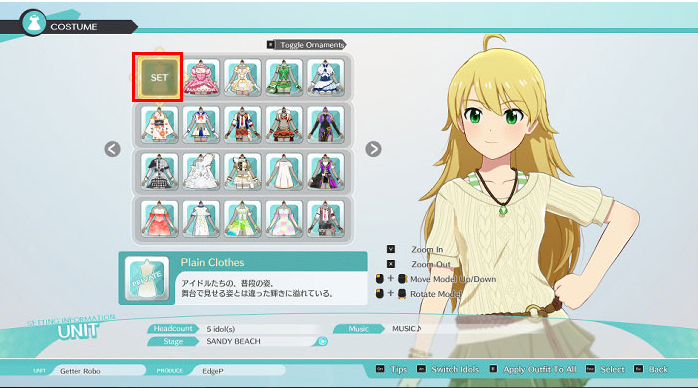The width and height of the screenshot is (698, 388).
Task: Pick the long black and purple dress
Action: point(325,125)
